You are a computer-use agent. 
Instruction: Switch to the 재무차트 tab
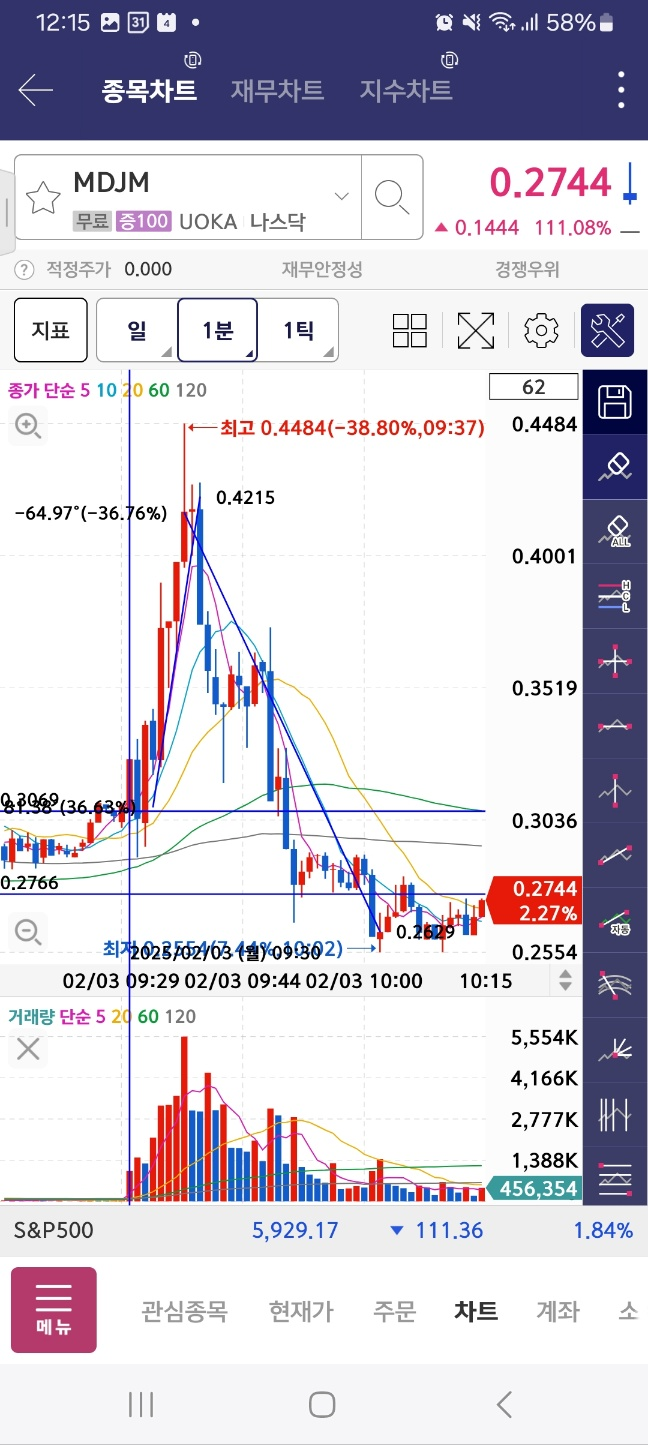point(277,90)
